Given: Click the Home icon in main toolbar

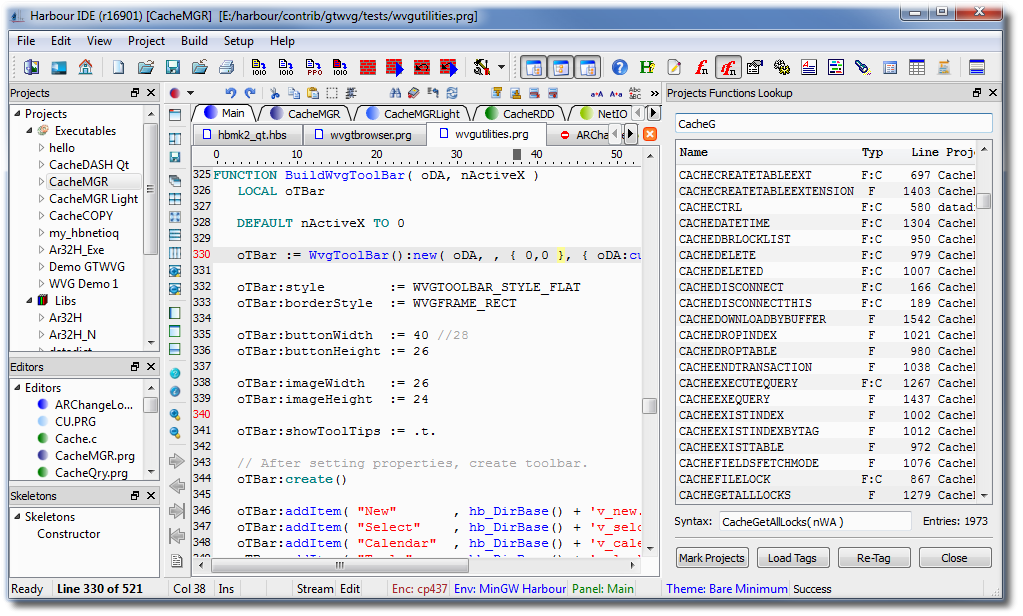Looking at the screenshot, I should pyautogui.click(x=86, y=68).
